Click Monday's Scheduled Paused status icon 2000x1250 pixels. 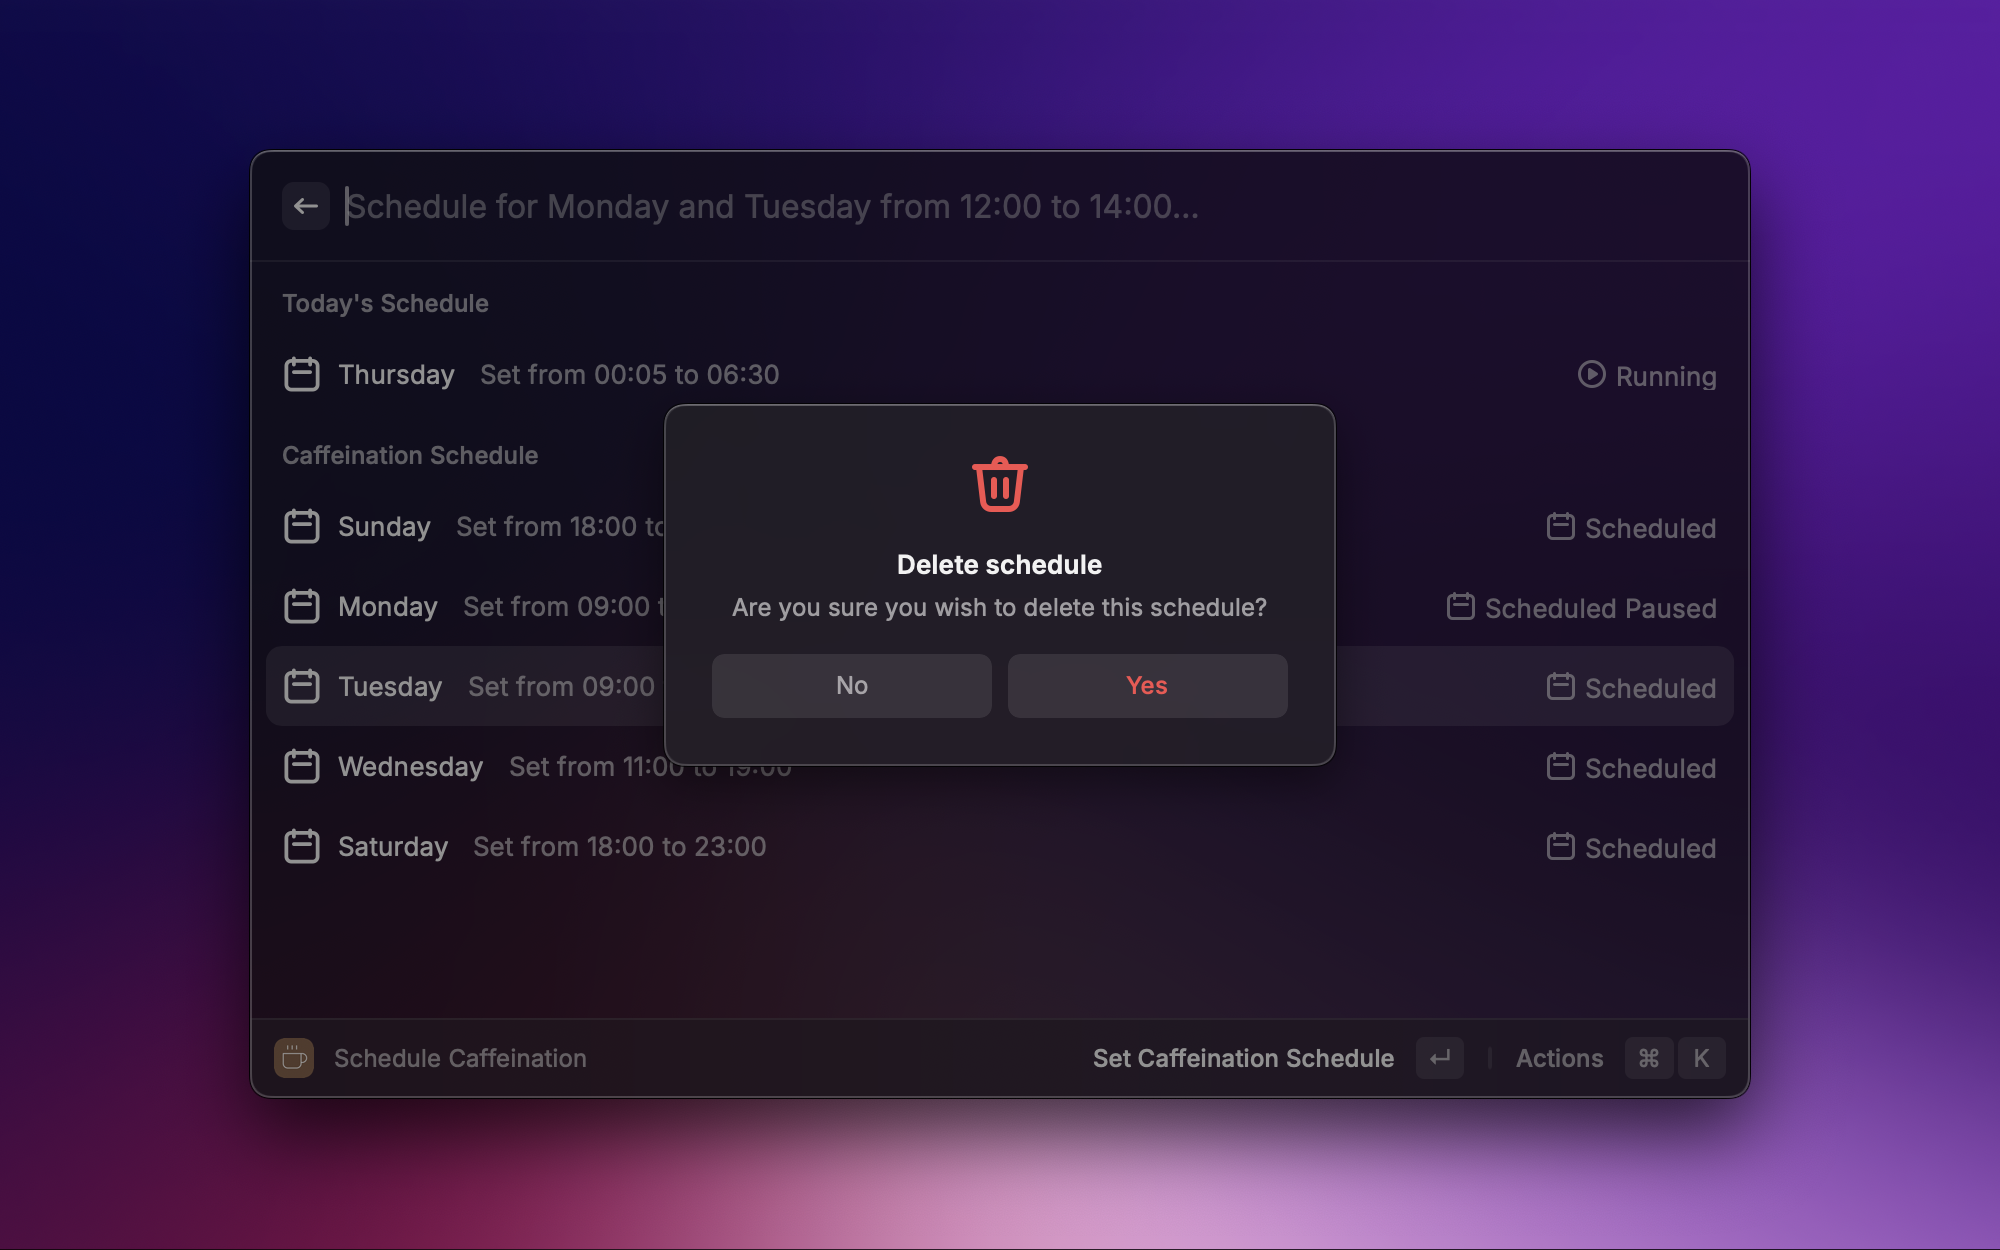pos(1460,607)
